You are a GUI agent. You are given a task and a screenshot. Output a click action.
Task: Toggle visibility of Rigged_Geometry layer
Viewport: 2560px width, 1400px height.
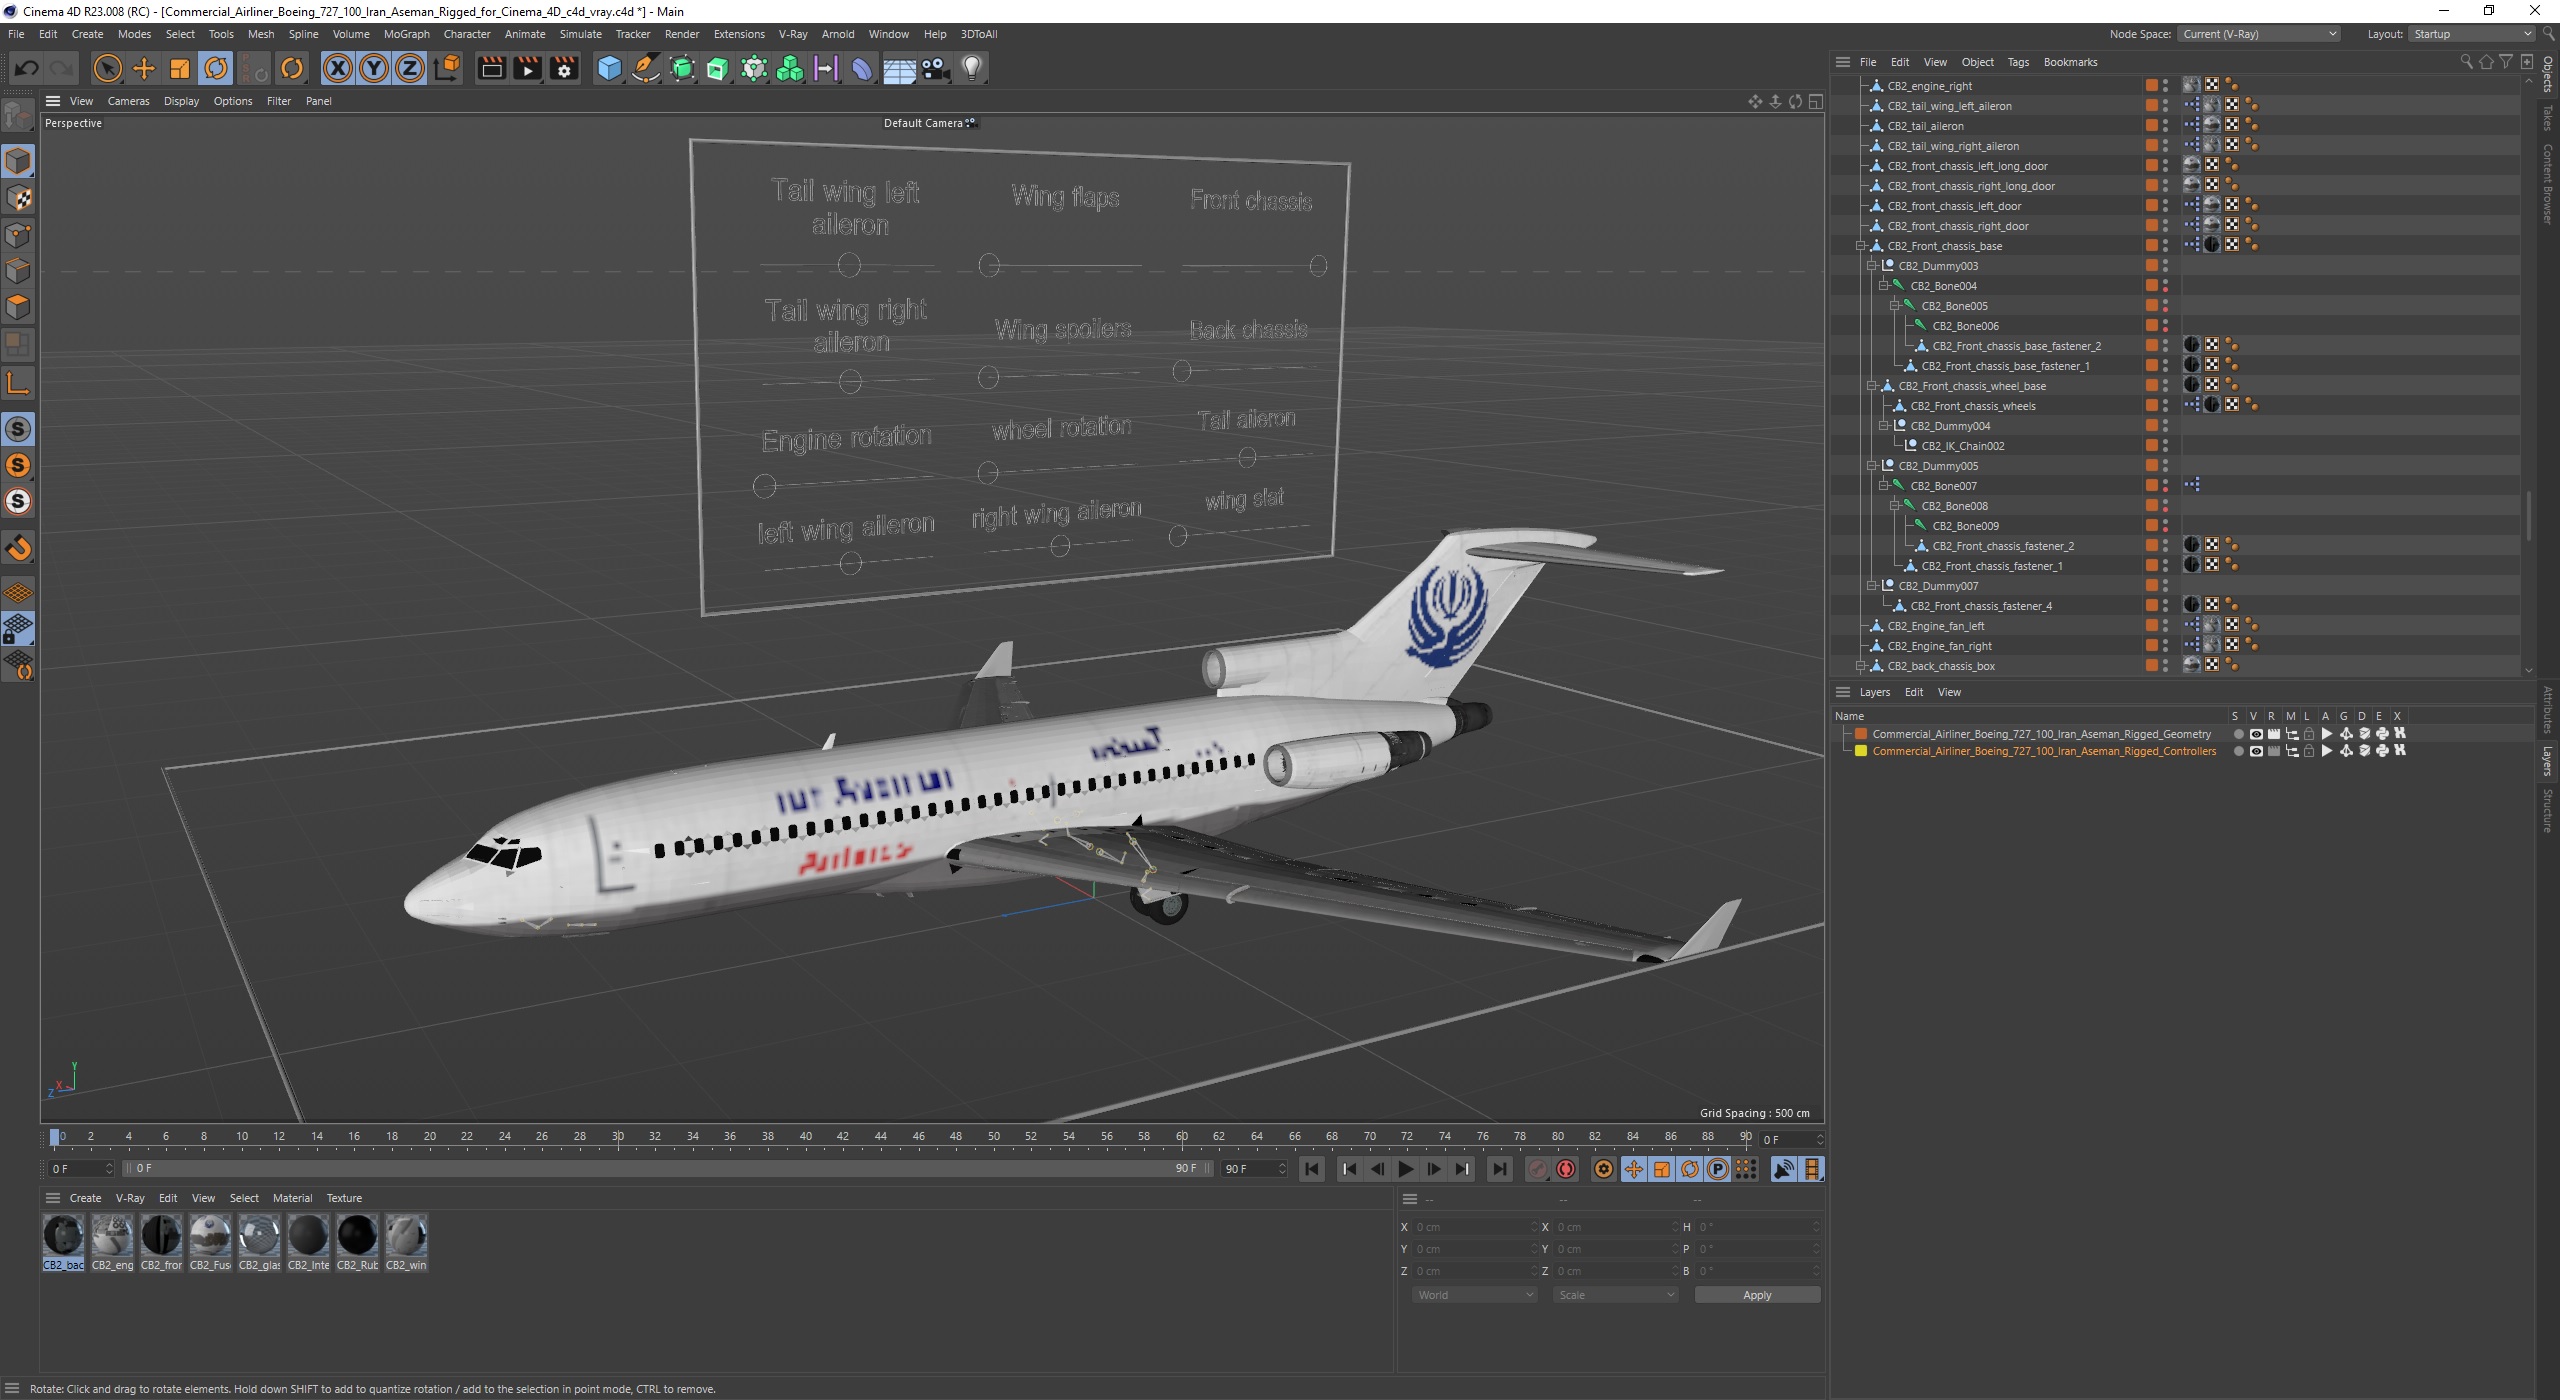[x=2256, y=734]
